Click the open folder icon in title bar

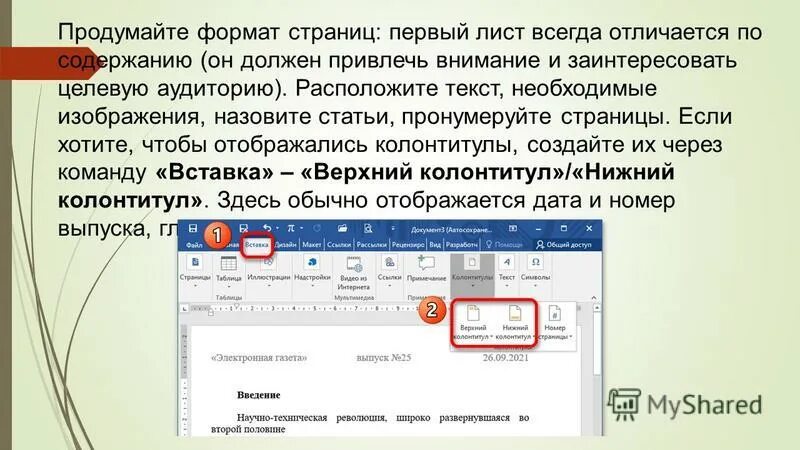point(342,228)
